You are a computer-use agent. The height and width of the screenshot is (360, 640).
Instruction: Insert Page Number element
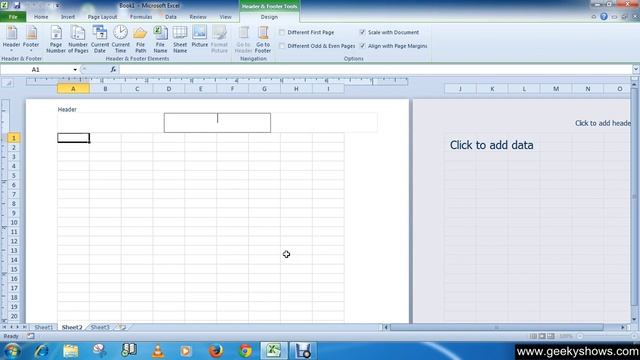pos(56,39)
